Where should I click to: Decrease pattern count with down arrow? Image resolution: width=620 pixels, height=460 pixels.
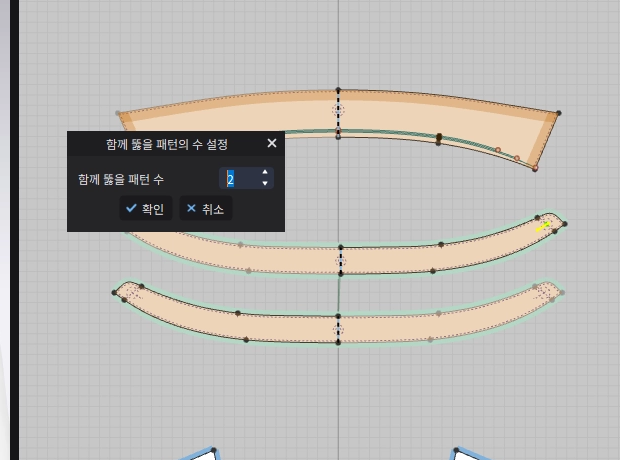[x=265, y=184]
